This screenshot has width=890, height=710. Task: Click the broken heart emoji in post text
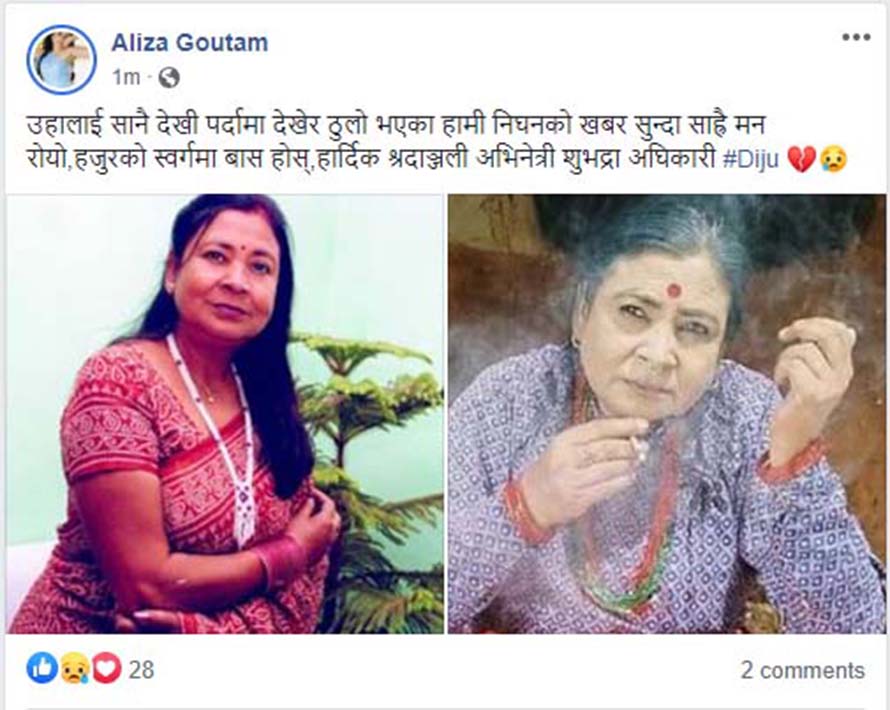(801, 159)
